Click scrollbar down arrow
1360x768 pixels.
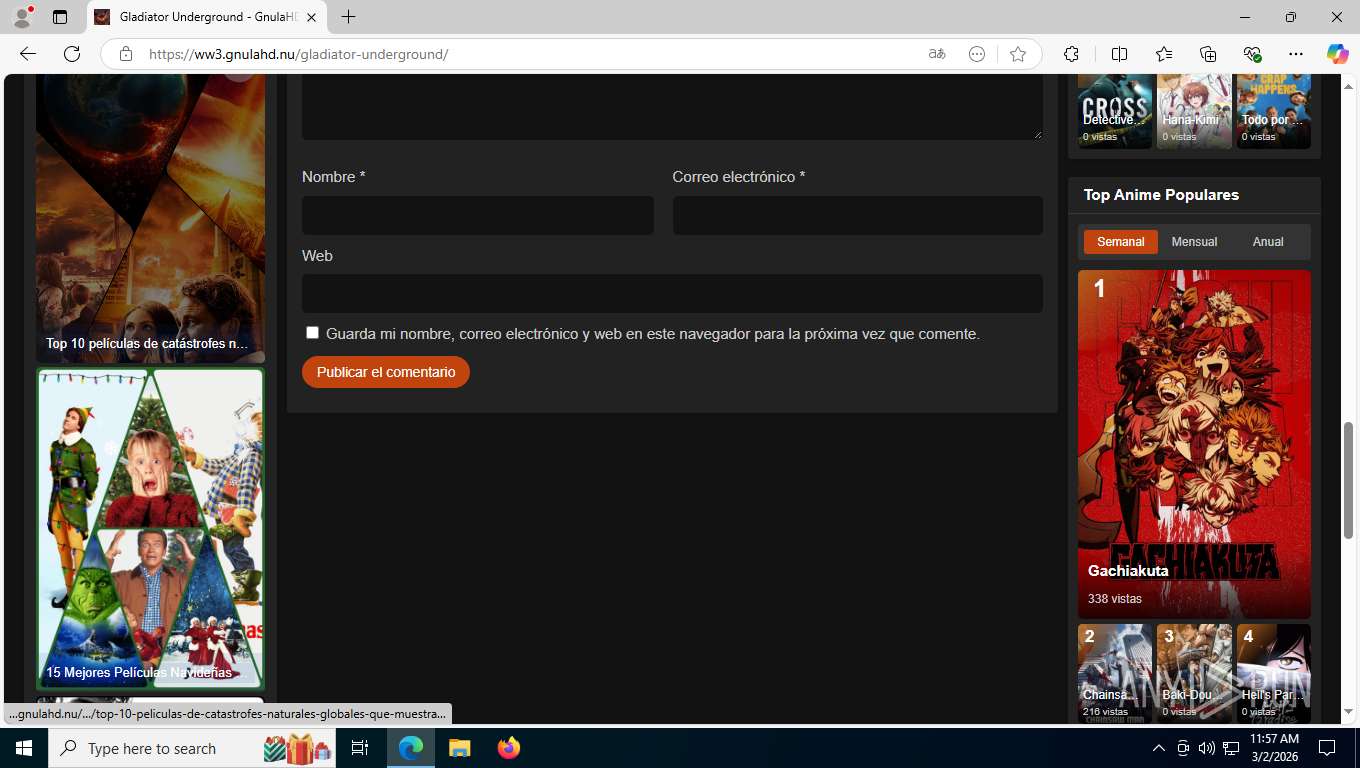click(x=1348, y=712)
